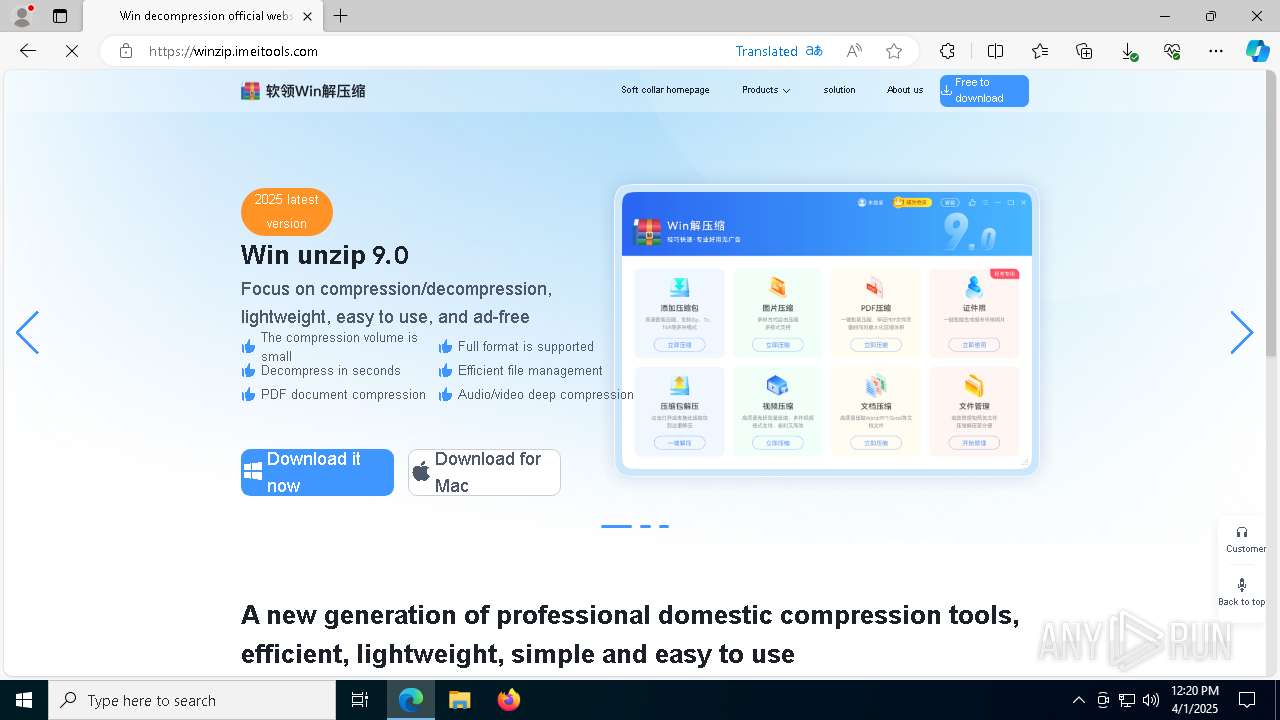Click the Free to download button
This screenshot has width=1280, height=720.
tap(984, 91)
